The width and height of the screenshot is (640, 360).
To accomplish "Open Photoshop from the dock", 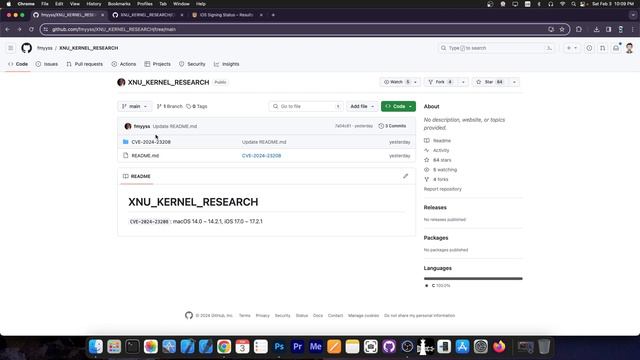I will [x=279, y=347].
